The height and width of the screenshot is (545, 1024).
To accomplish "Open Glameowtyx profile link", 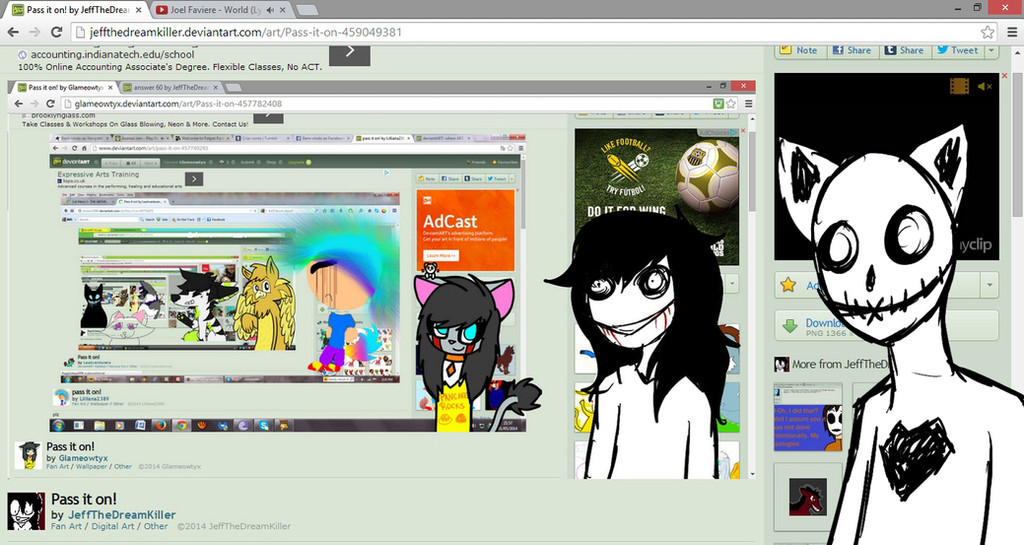I will pyautogui.click(x=83, y=458).
